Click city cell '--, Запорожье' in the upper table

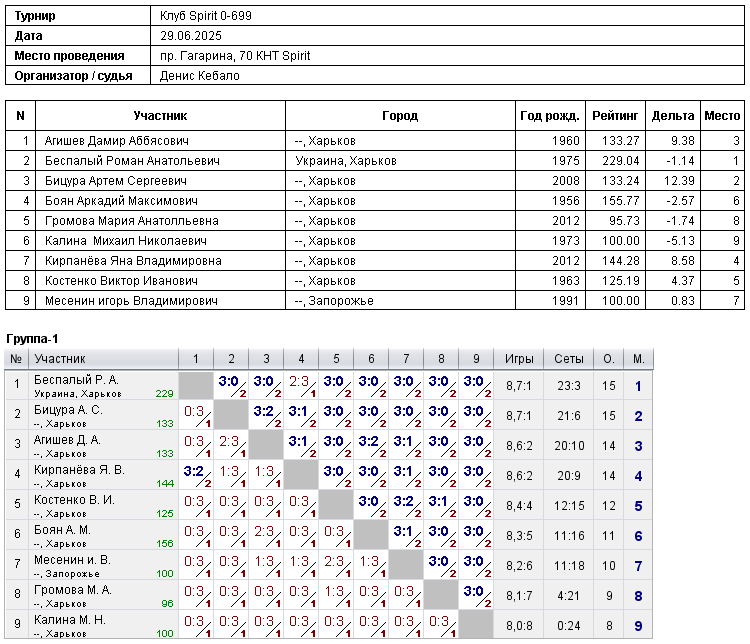pos(334,301)
